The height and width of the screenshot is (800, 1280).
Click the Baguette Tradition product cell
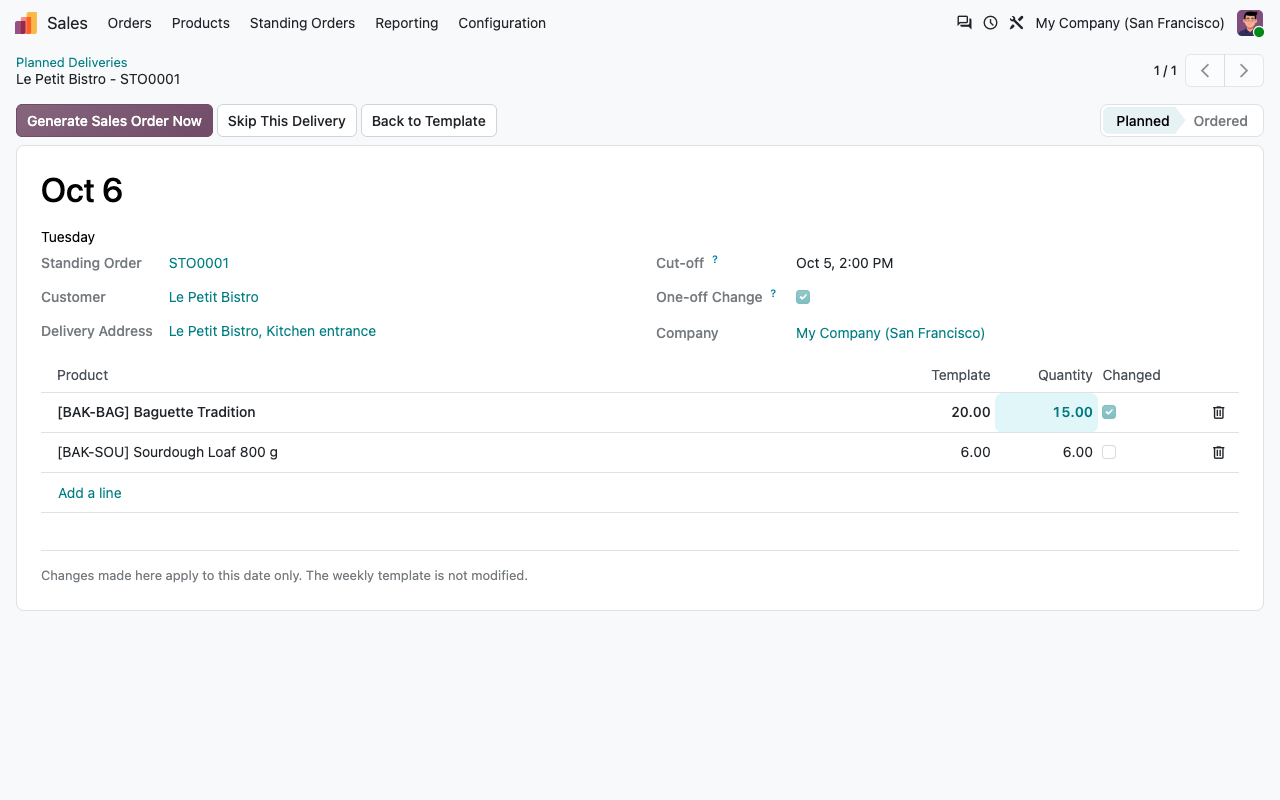pos(470,412)
